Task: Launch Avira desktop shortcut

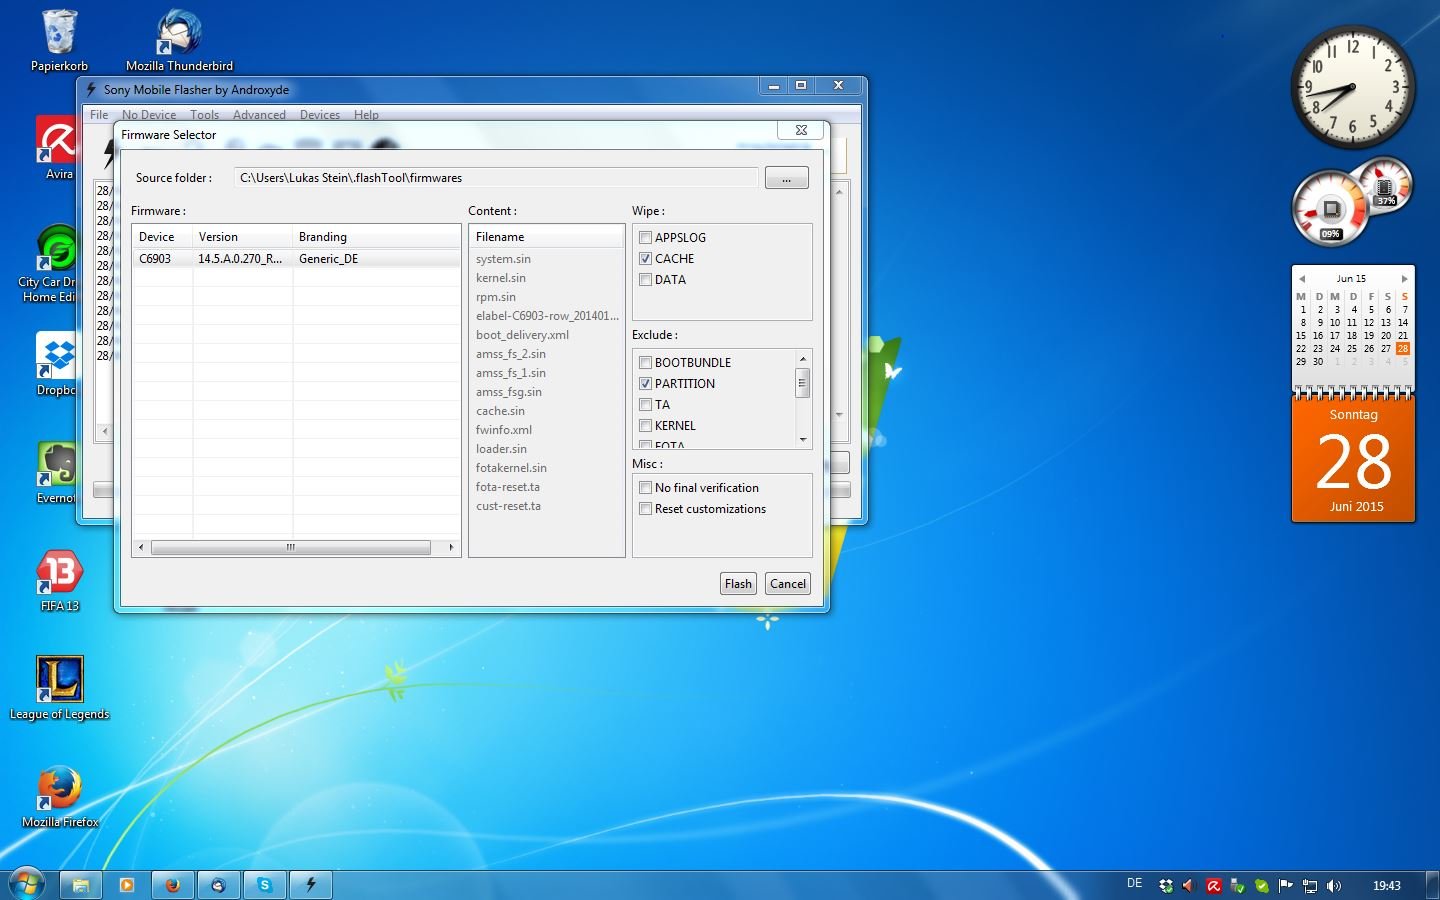Action: pyautogui.click(x=59, y=147)
